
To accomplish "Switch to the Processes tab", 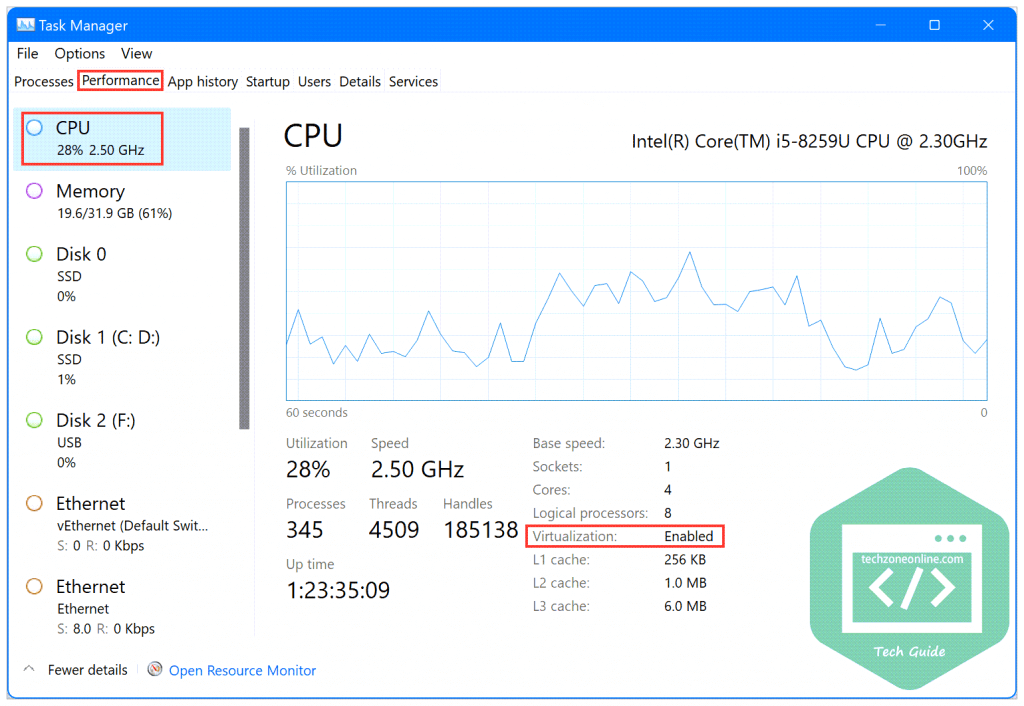I will point(43,81).
